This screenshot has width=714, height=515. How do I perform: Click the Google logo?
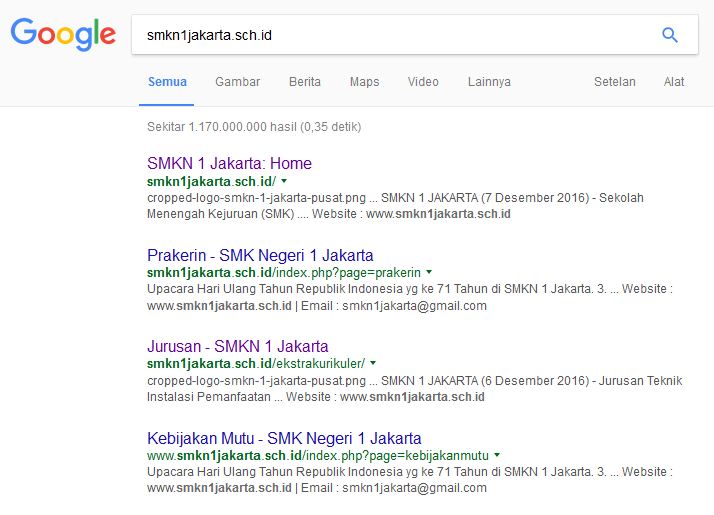click(x=63, y=35)
